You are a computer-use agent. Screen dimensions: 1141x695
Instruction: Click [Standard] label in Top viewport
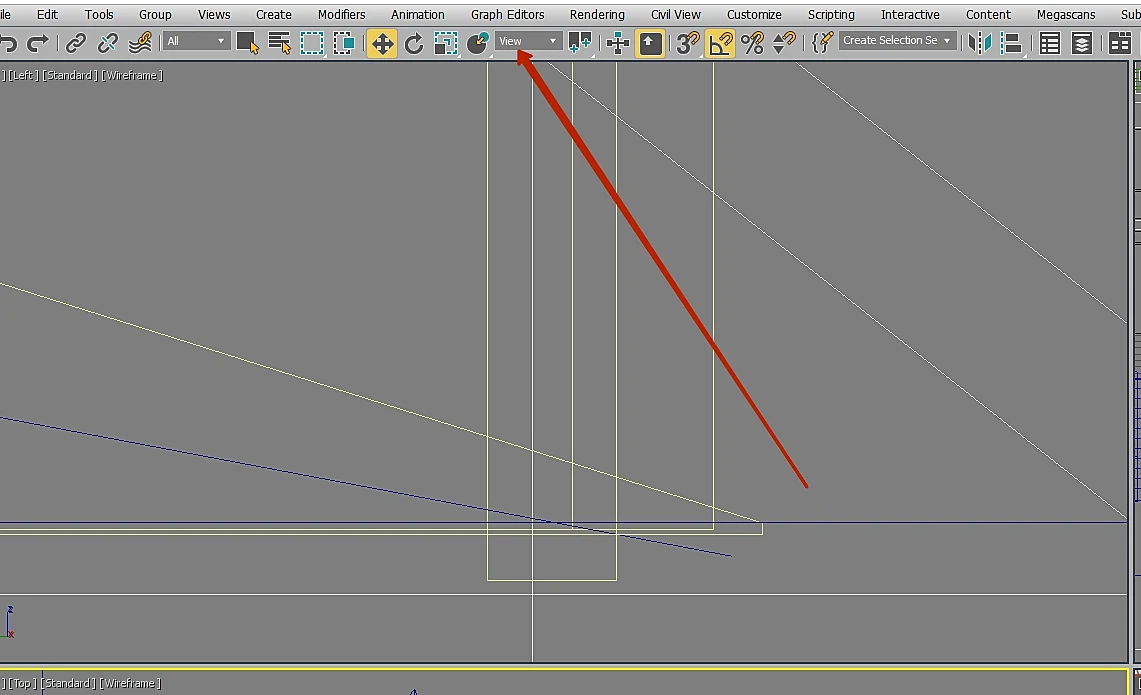pyautogui.click(x=68, y=683)
